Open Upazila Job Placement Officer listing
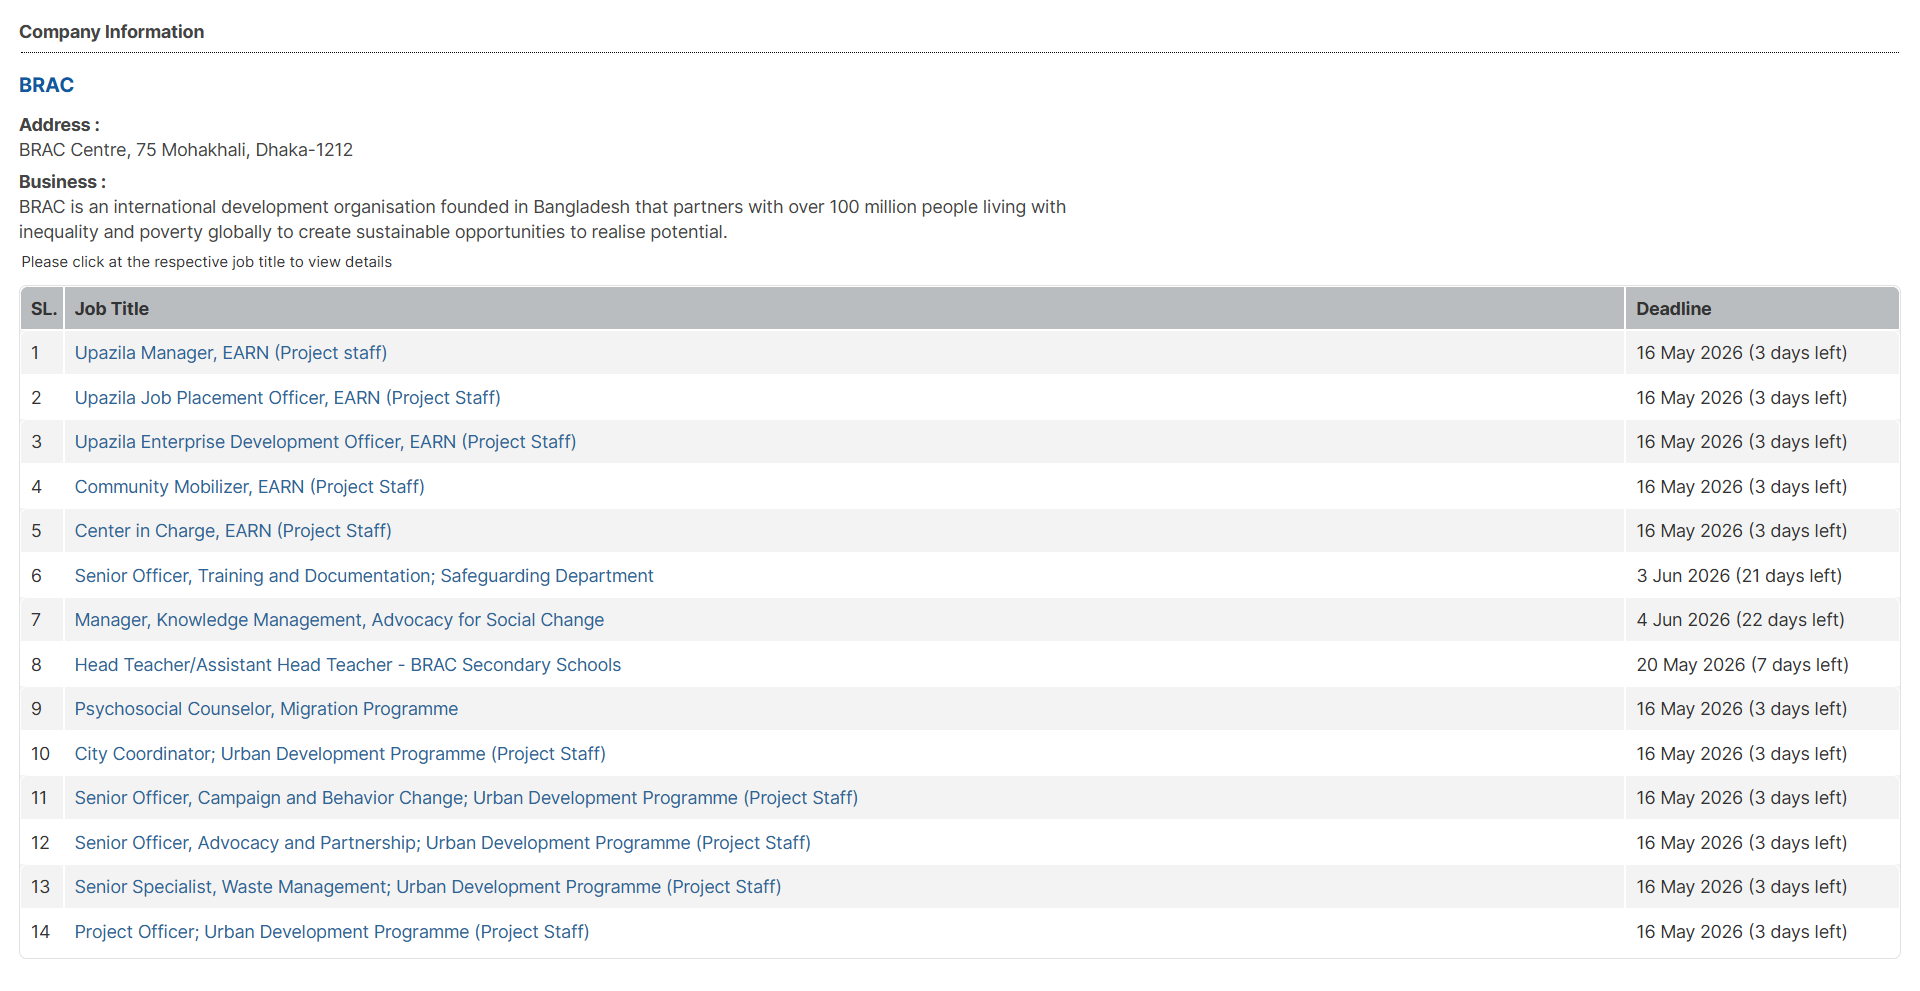 (288, 398)
